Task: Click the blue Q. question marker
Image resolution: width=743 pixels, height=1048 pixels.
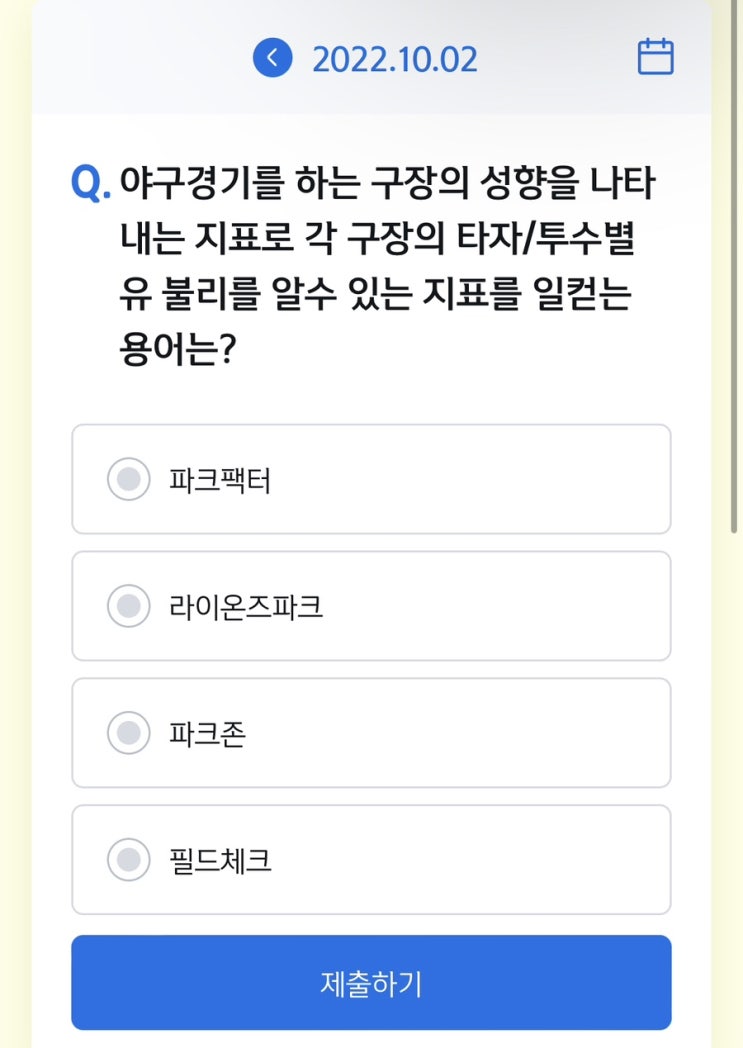Action: click(91, 185)
